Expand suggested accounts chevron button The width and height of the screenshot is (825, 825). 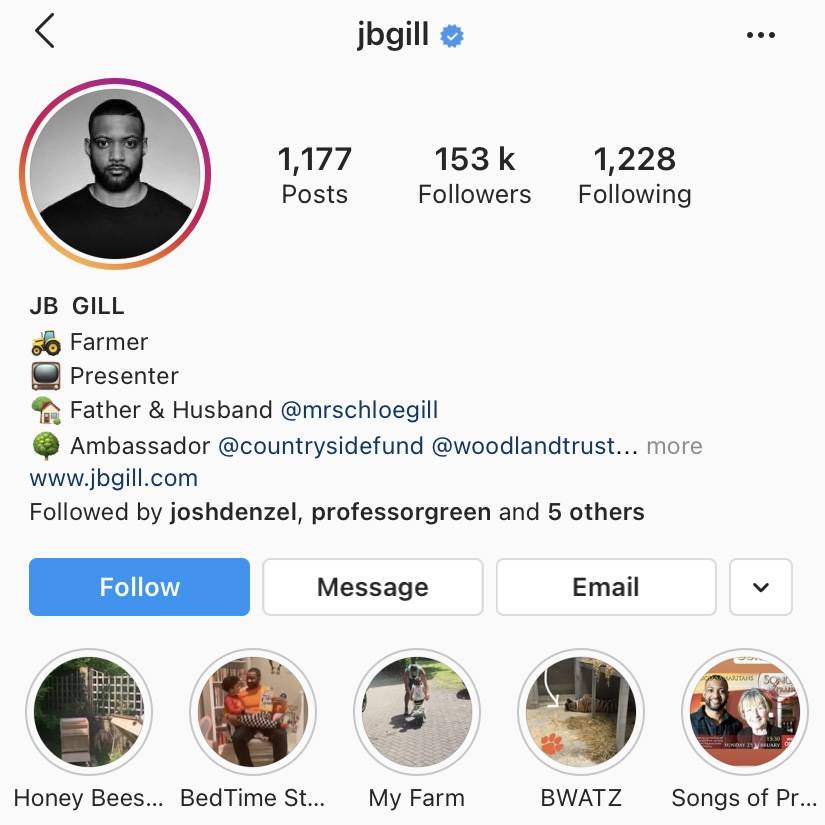[761, 587]
